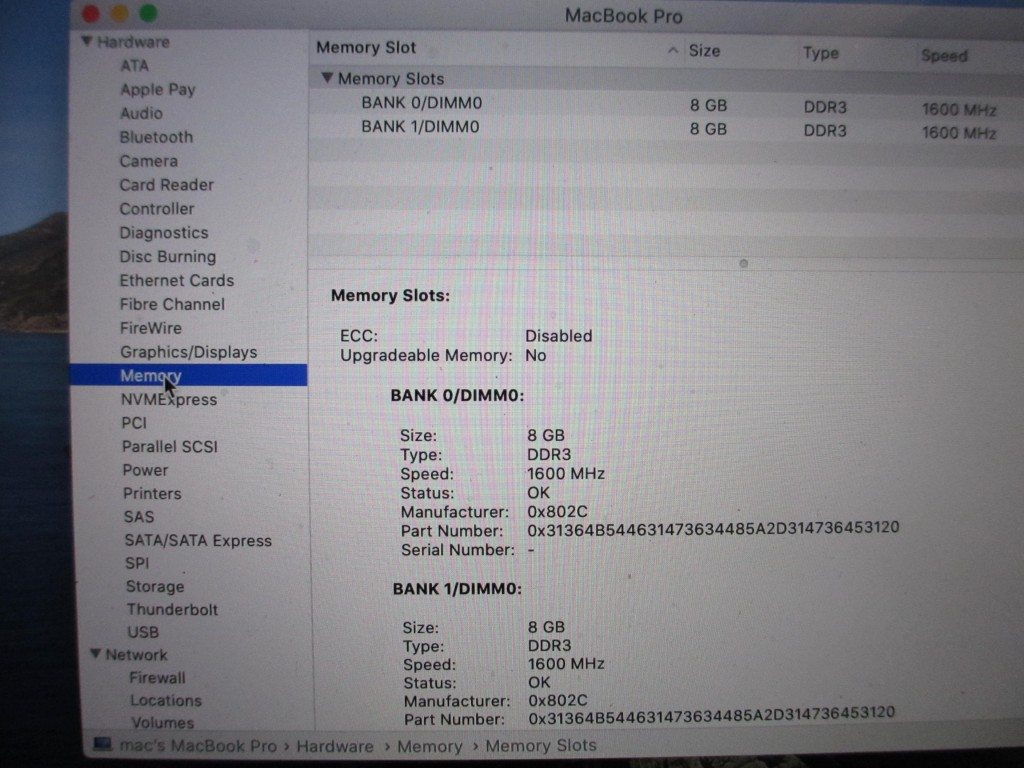Select FireWire in the sidebar
This screenshot has height=768, width=1024.
[151, 328]
